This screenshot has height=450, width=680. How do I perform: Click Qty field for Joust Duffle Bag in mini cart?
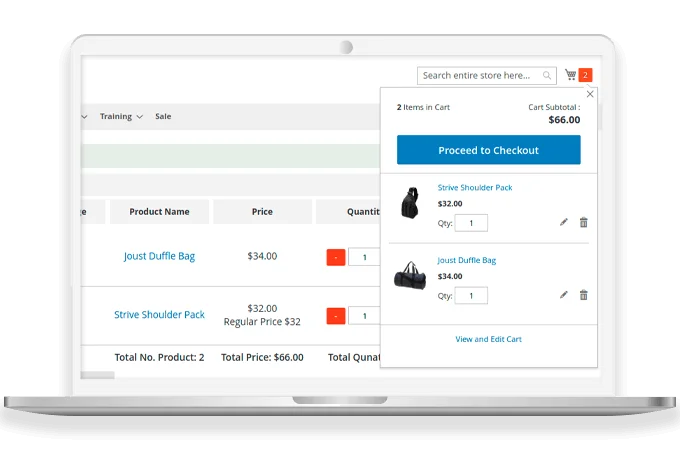(471, 296)
